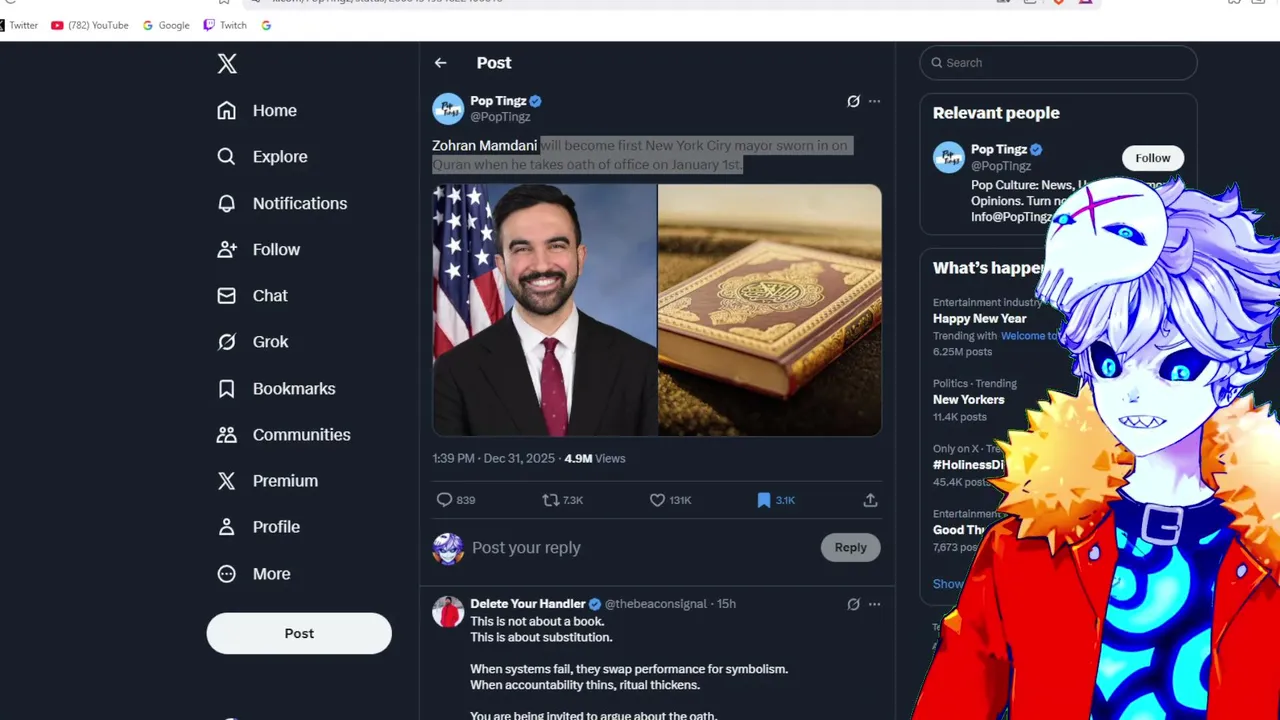Click the Search field
Image resolution: width=1280 pixels, height=720 pixels.
click(x=1058, y=62)
